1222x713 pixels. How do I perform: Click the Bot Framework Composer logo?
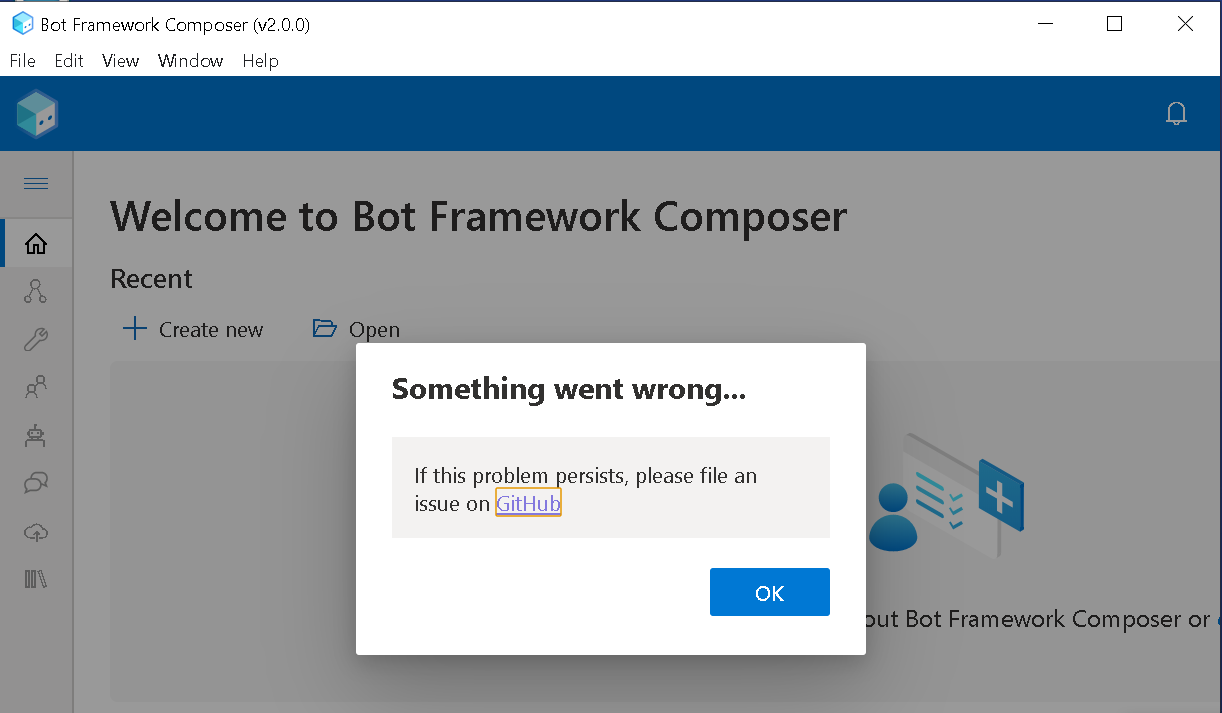pyautogui.click(x=36, y=113)
